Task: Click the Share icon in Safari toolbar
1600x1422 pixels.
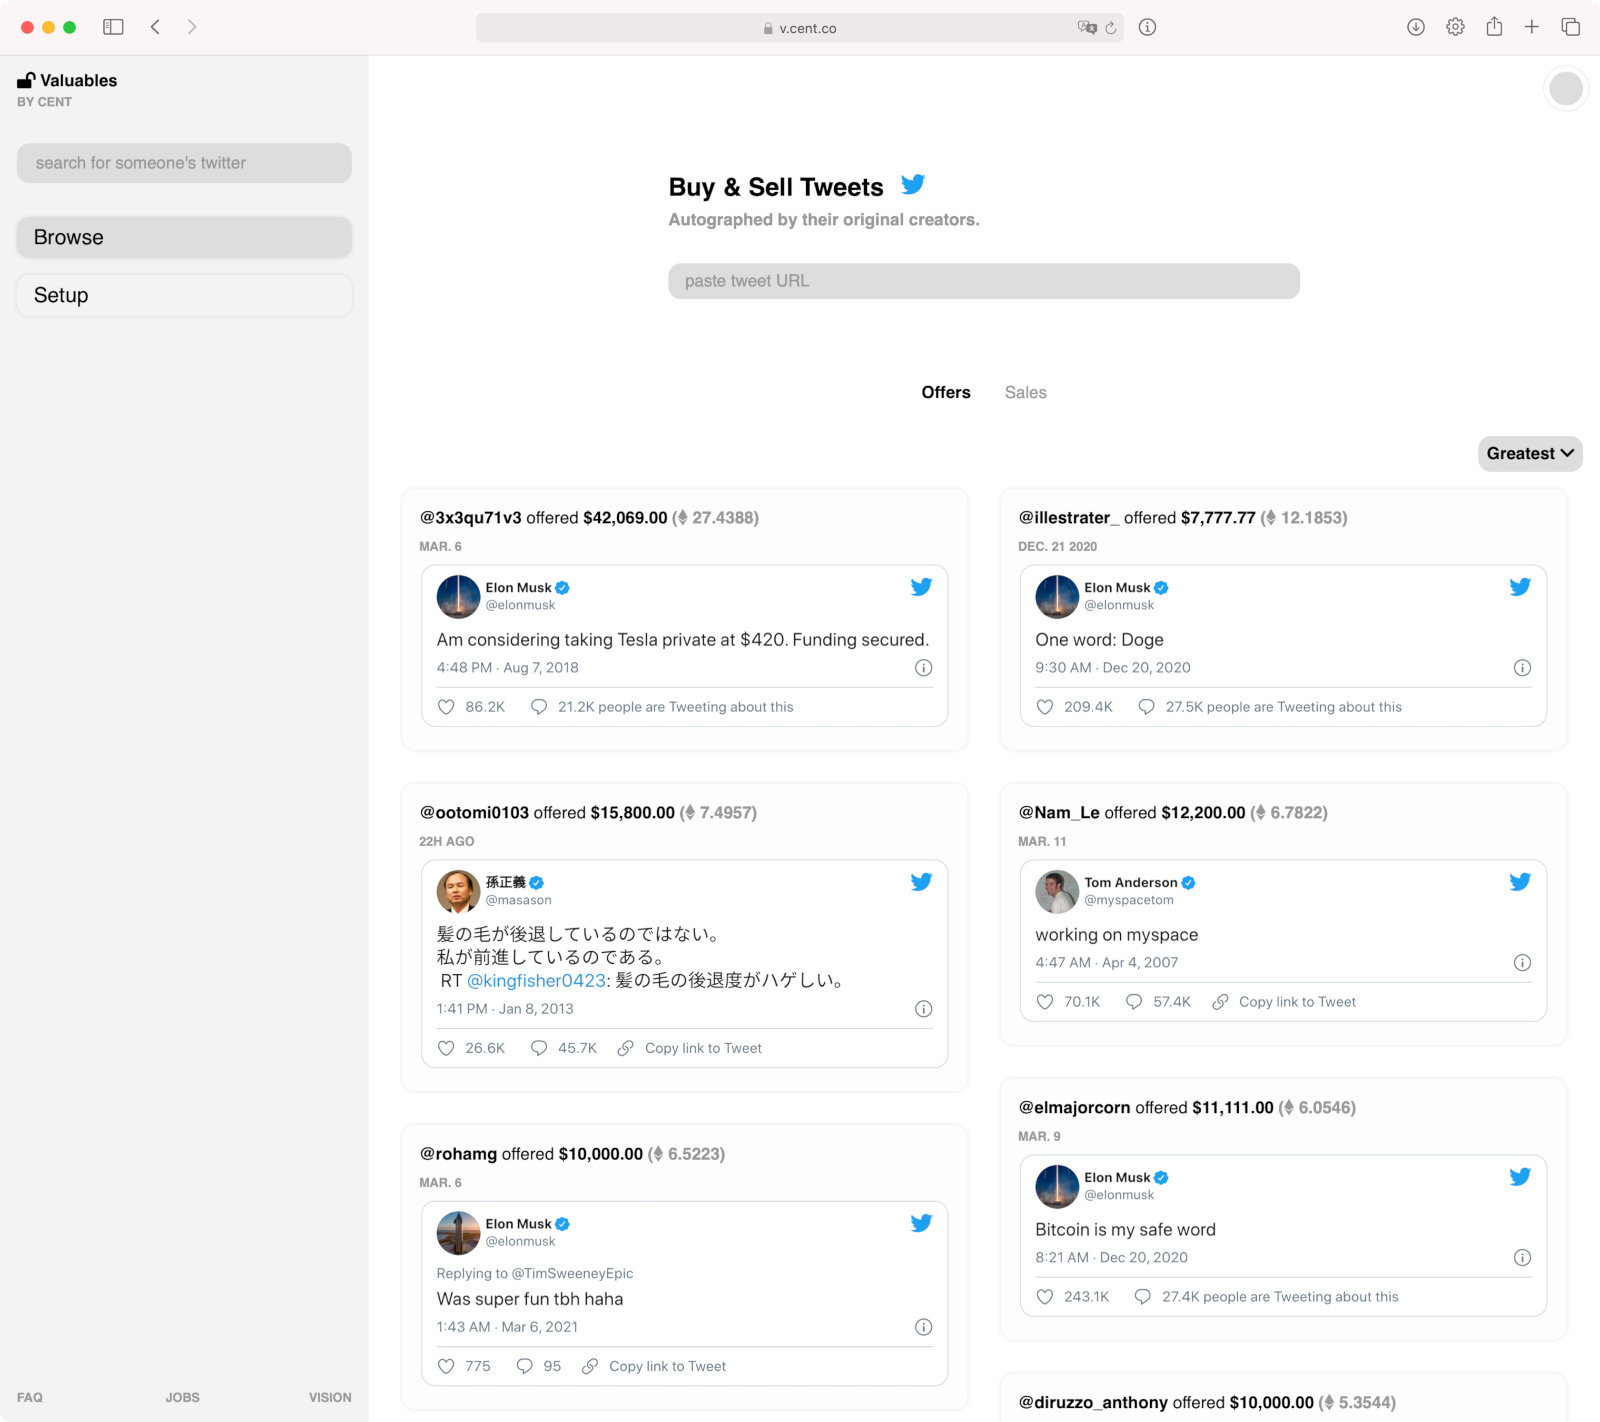Action: pos(1494,27)
